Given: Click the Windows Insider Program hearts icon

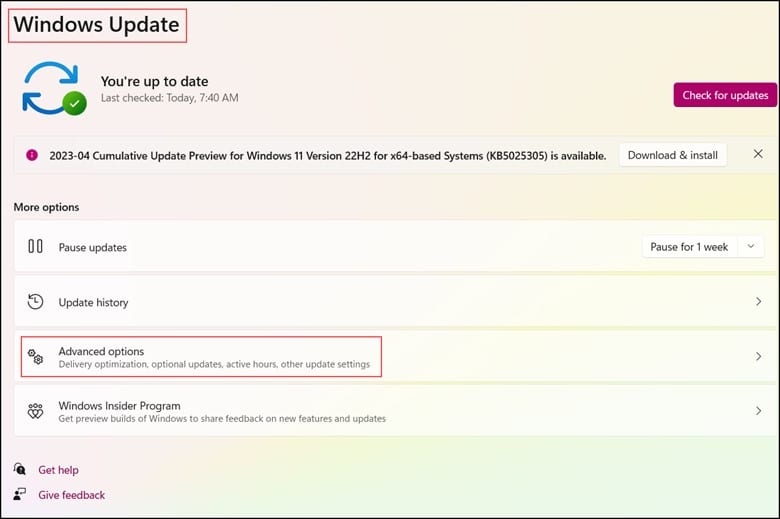Looking at the screenshot, I should pyautogui.click(x=35, y=411).
